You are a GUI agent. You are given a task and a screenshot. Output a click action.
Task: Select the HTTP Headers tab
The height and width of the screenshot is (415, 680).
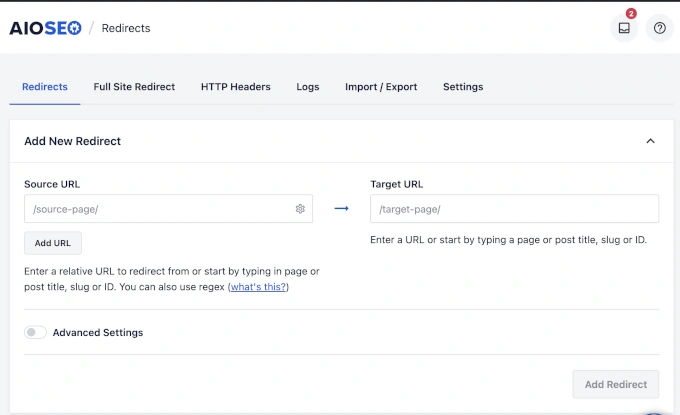235,87
